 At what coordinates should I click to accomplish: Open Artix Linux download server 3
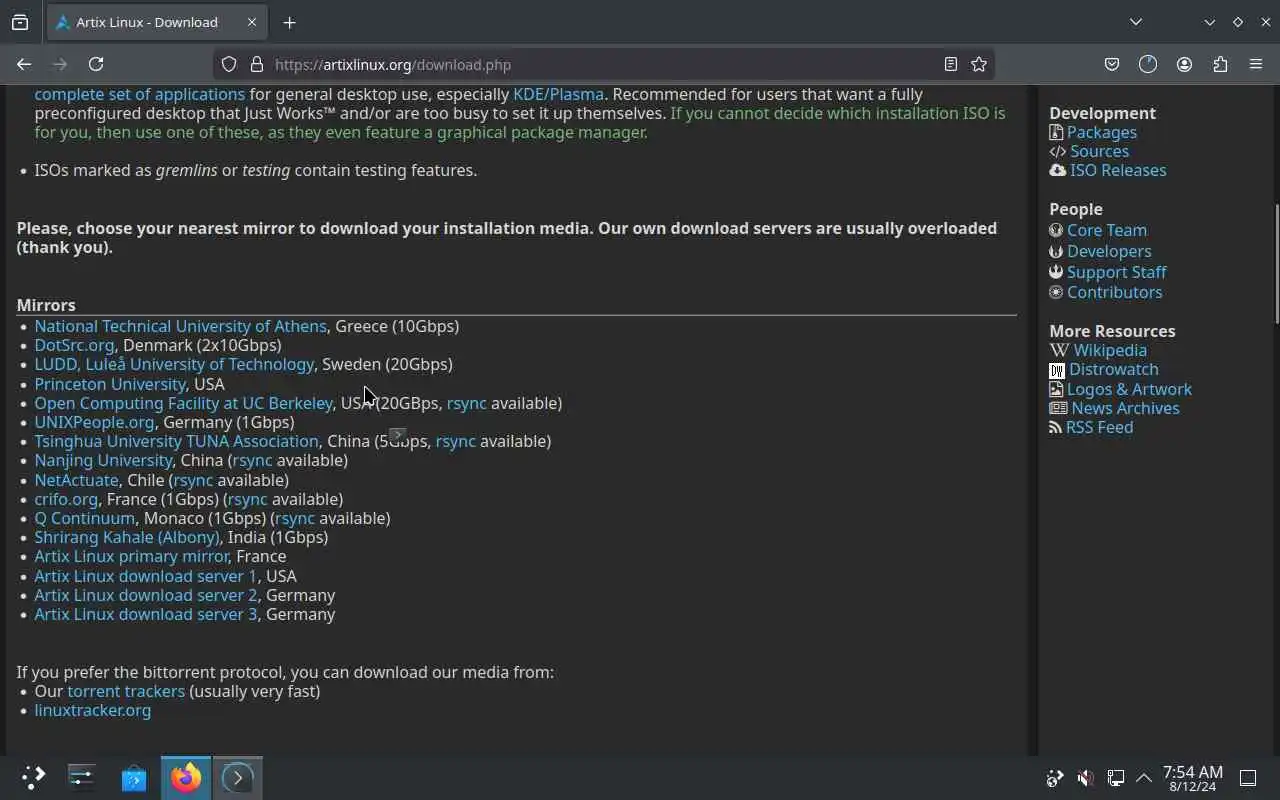pyautogui.click(x=145, y=614)
